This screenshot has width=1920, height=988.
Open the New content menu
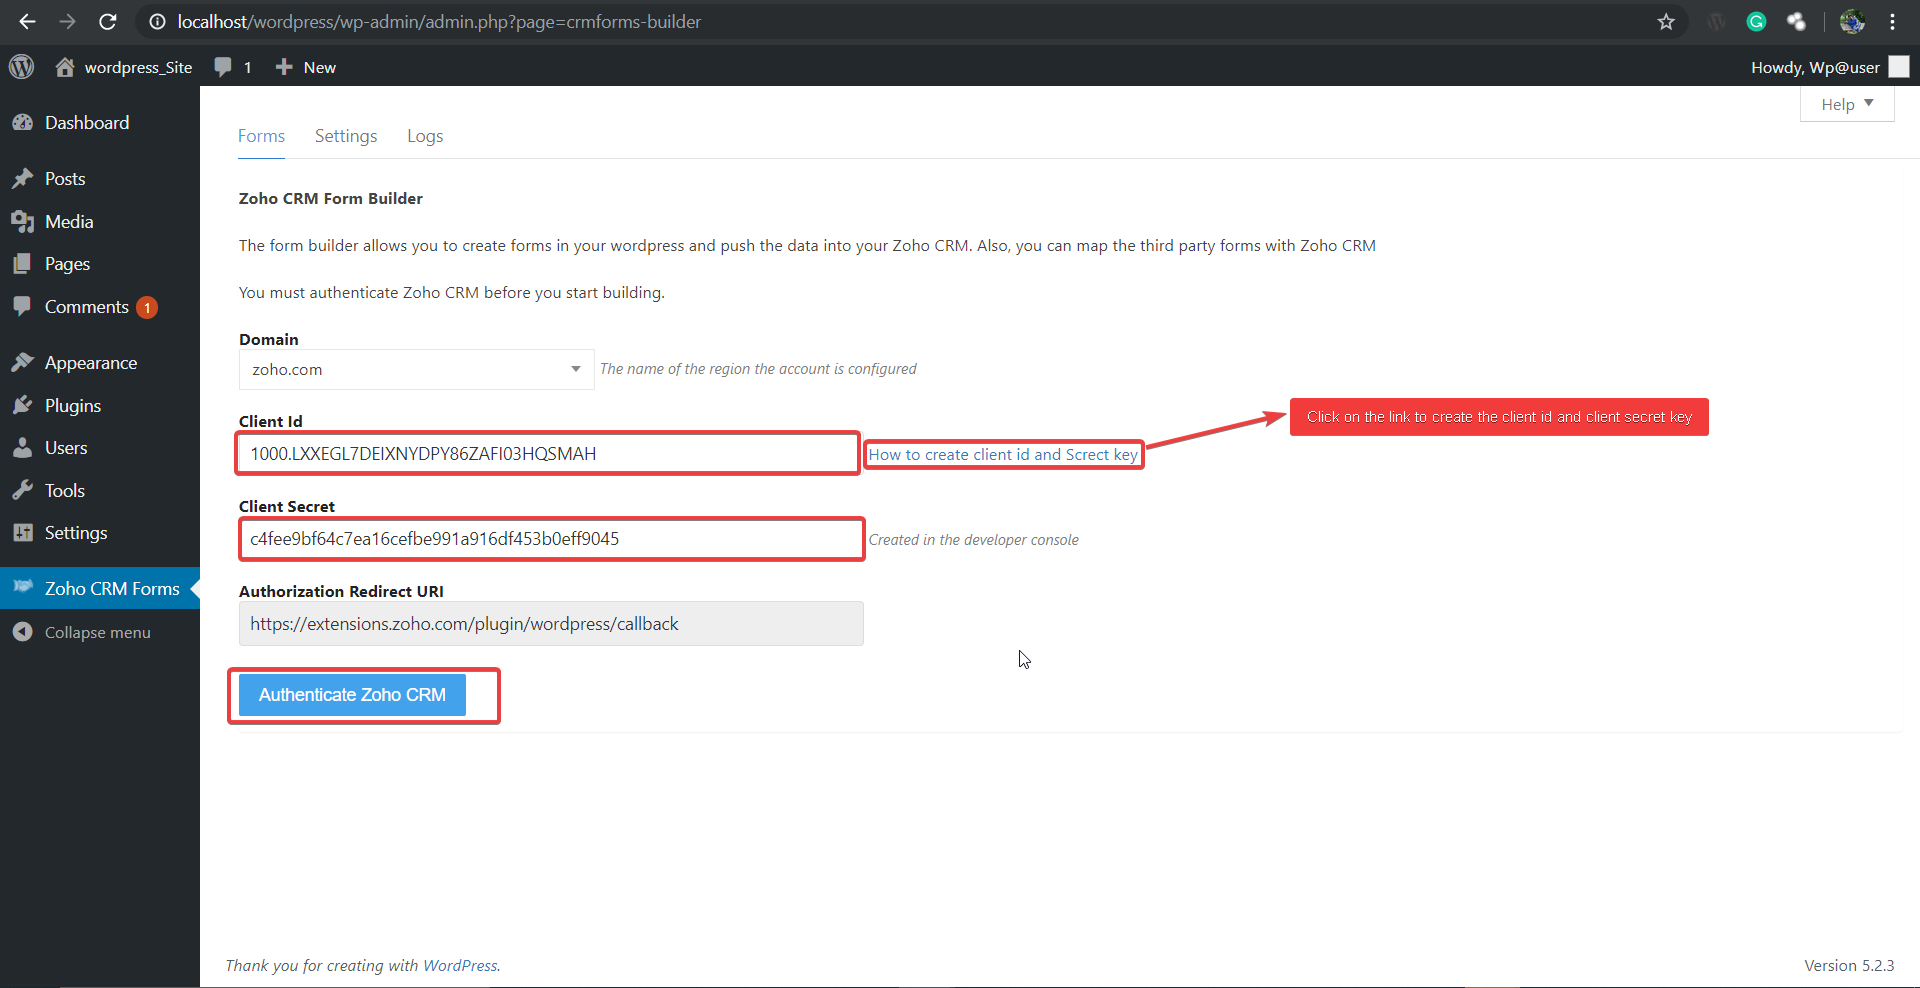pyautogui.click(x=306, y=67)
